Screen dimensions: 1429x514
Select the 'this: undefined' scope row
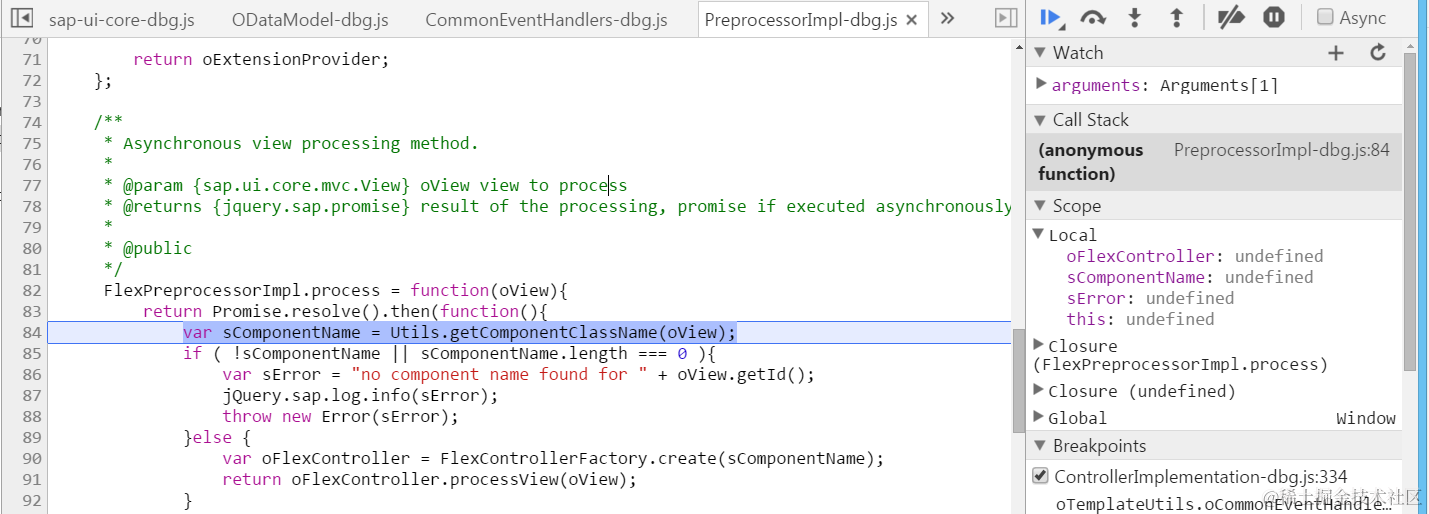1140,319
